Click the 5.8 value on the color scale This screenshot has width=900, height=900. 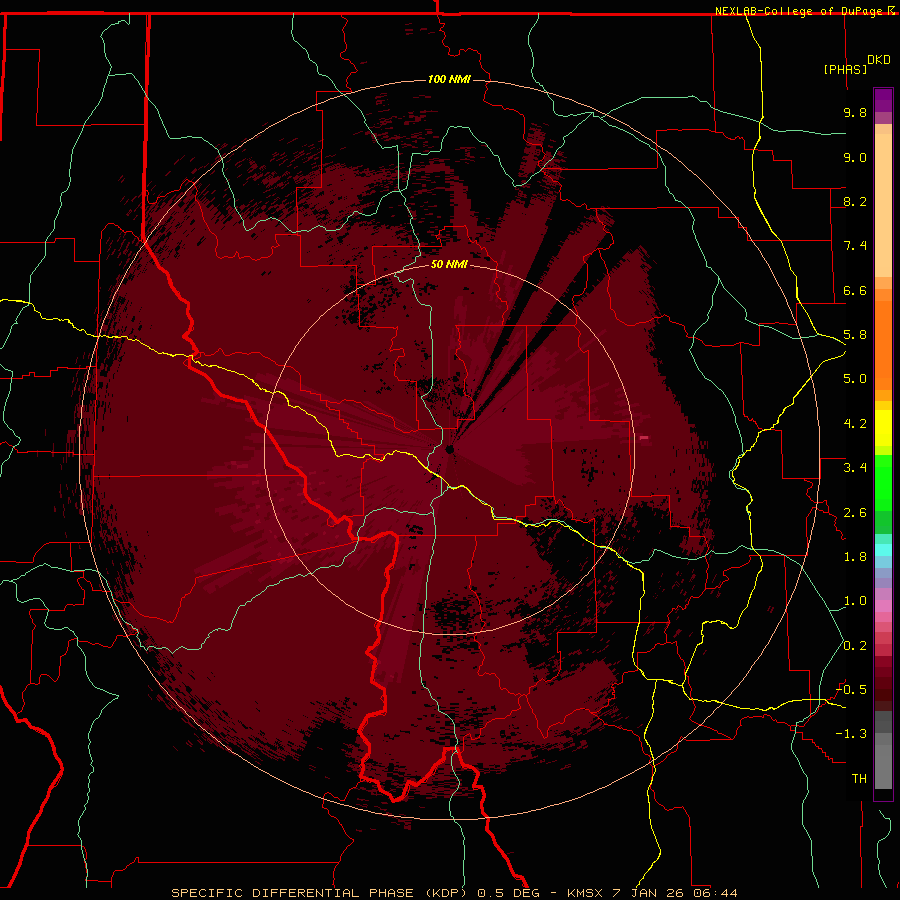point(855,335)
